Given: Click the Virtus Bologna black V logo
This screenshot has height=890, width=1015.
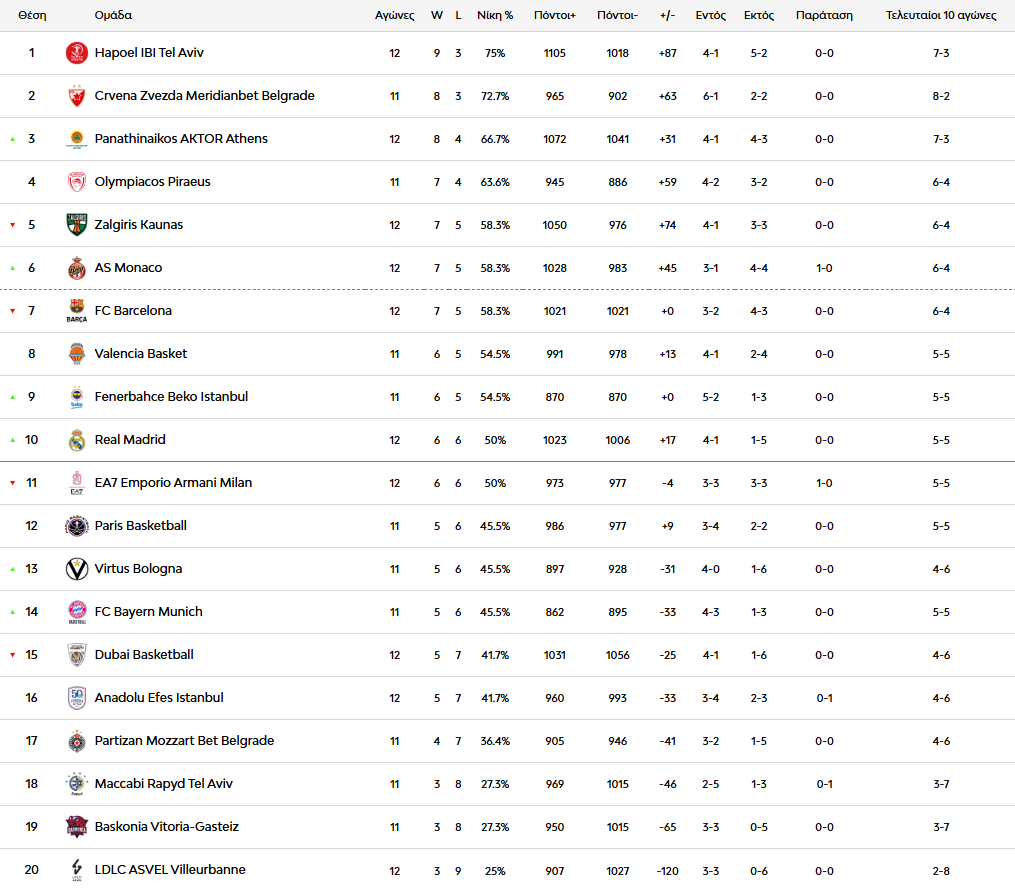Looking at the screenshot, I should 77,569.
